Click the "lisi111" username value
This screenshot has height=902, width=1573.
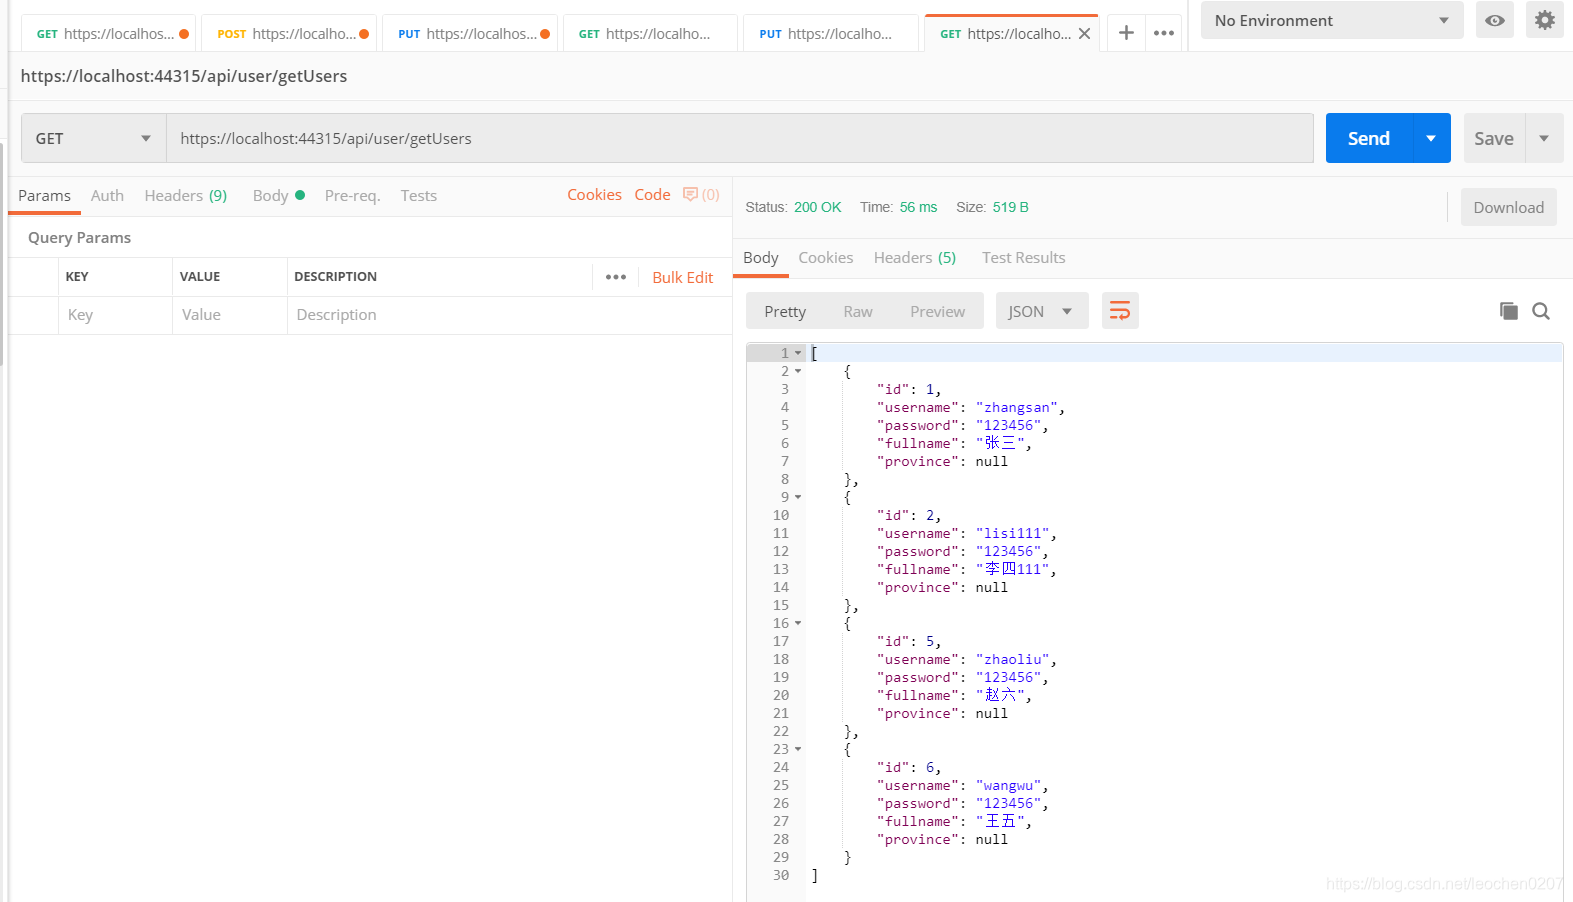pos(1013,533)
